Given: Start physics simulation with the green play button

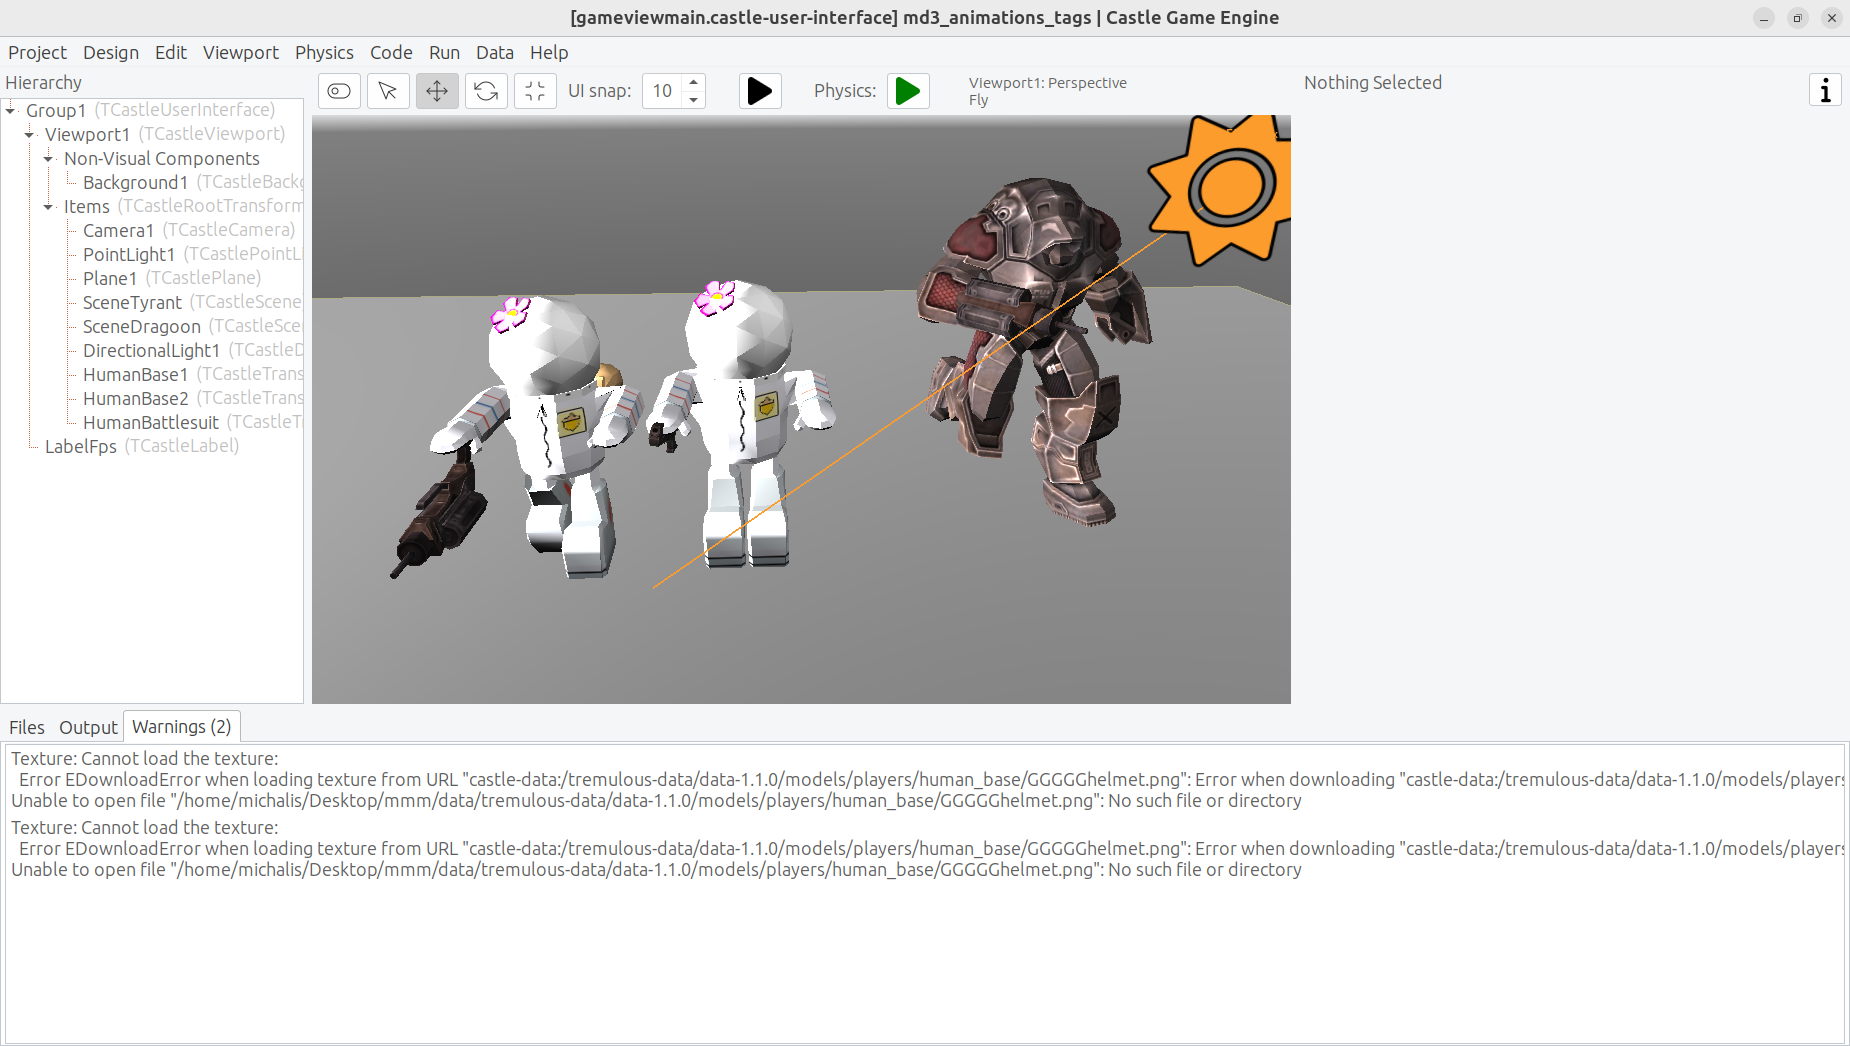Looking at the screenshot, I should pyautogui.click(x=908, y=91).
